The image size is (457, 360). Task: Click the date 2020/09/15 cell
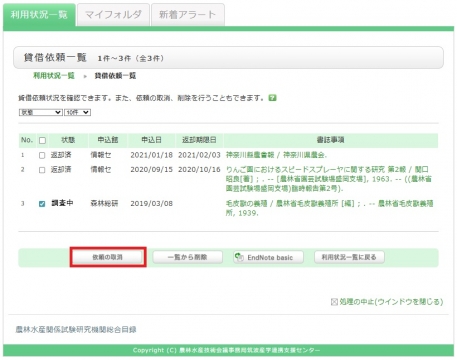[151, 170]
